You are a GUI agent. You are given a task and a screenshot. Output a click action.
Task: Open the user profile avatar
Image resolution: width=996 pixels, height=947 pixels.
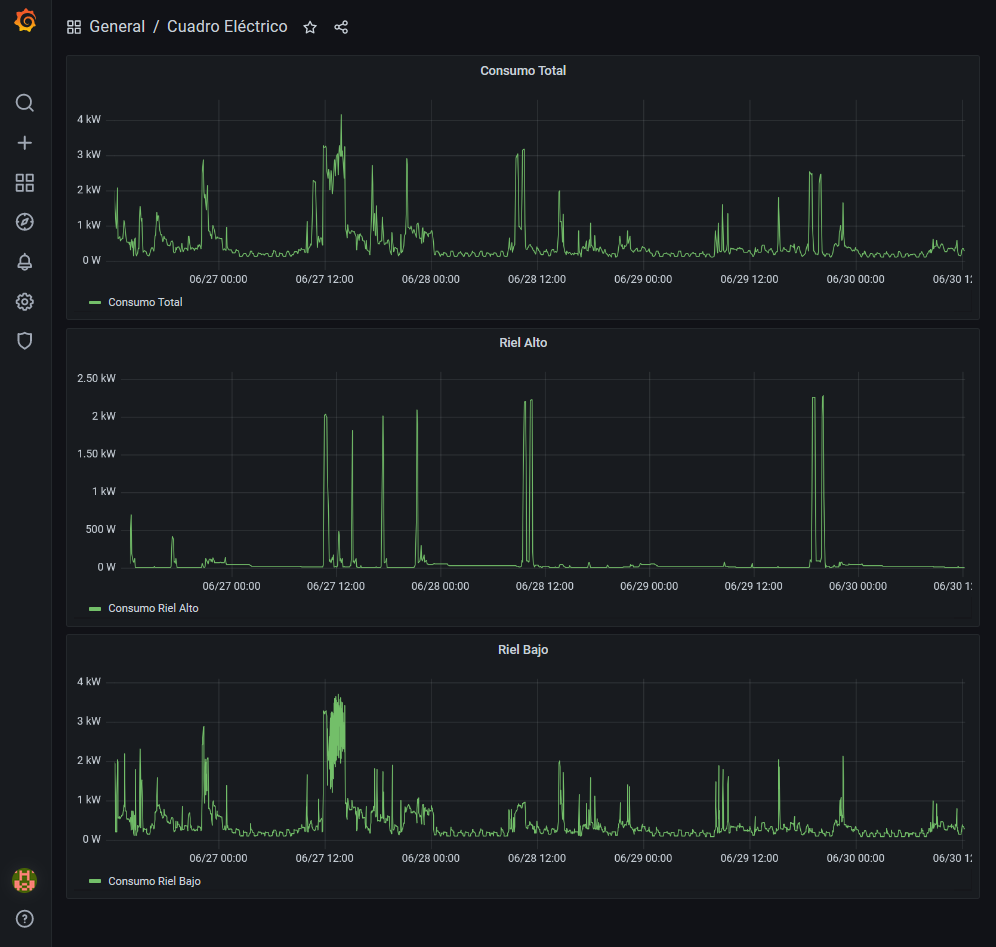point(25,880)
